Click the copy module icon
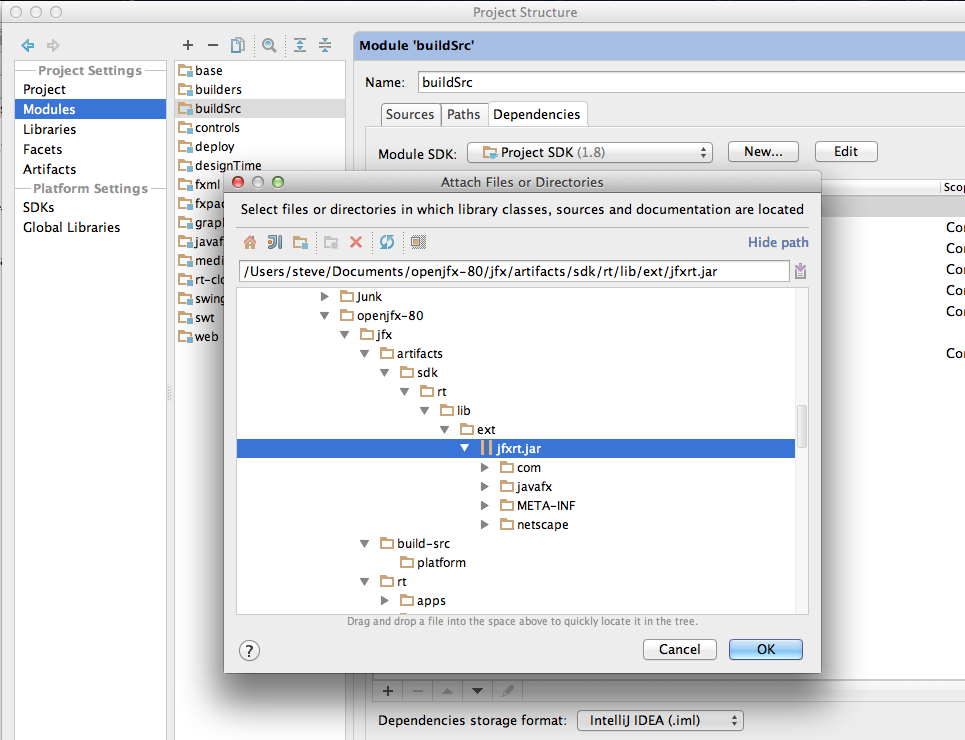The image size is (965, 740). point(238,45)
